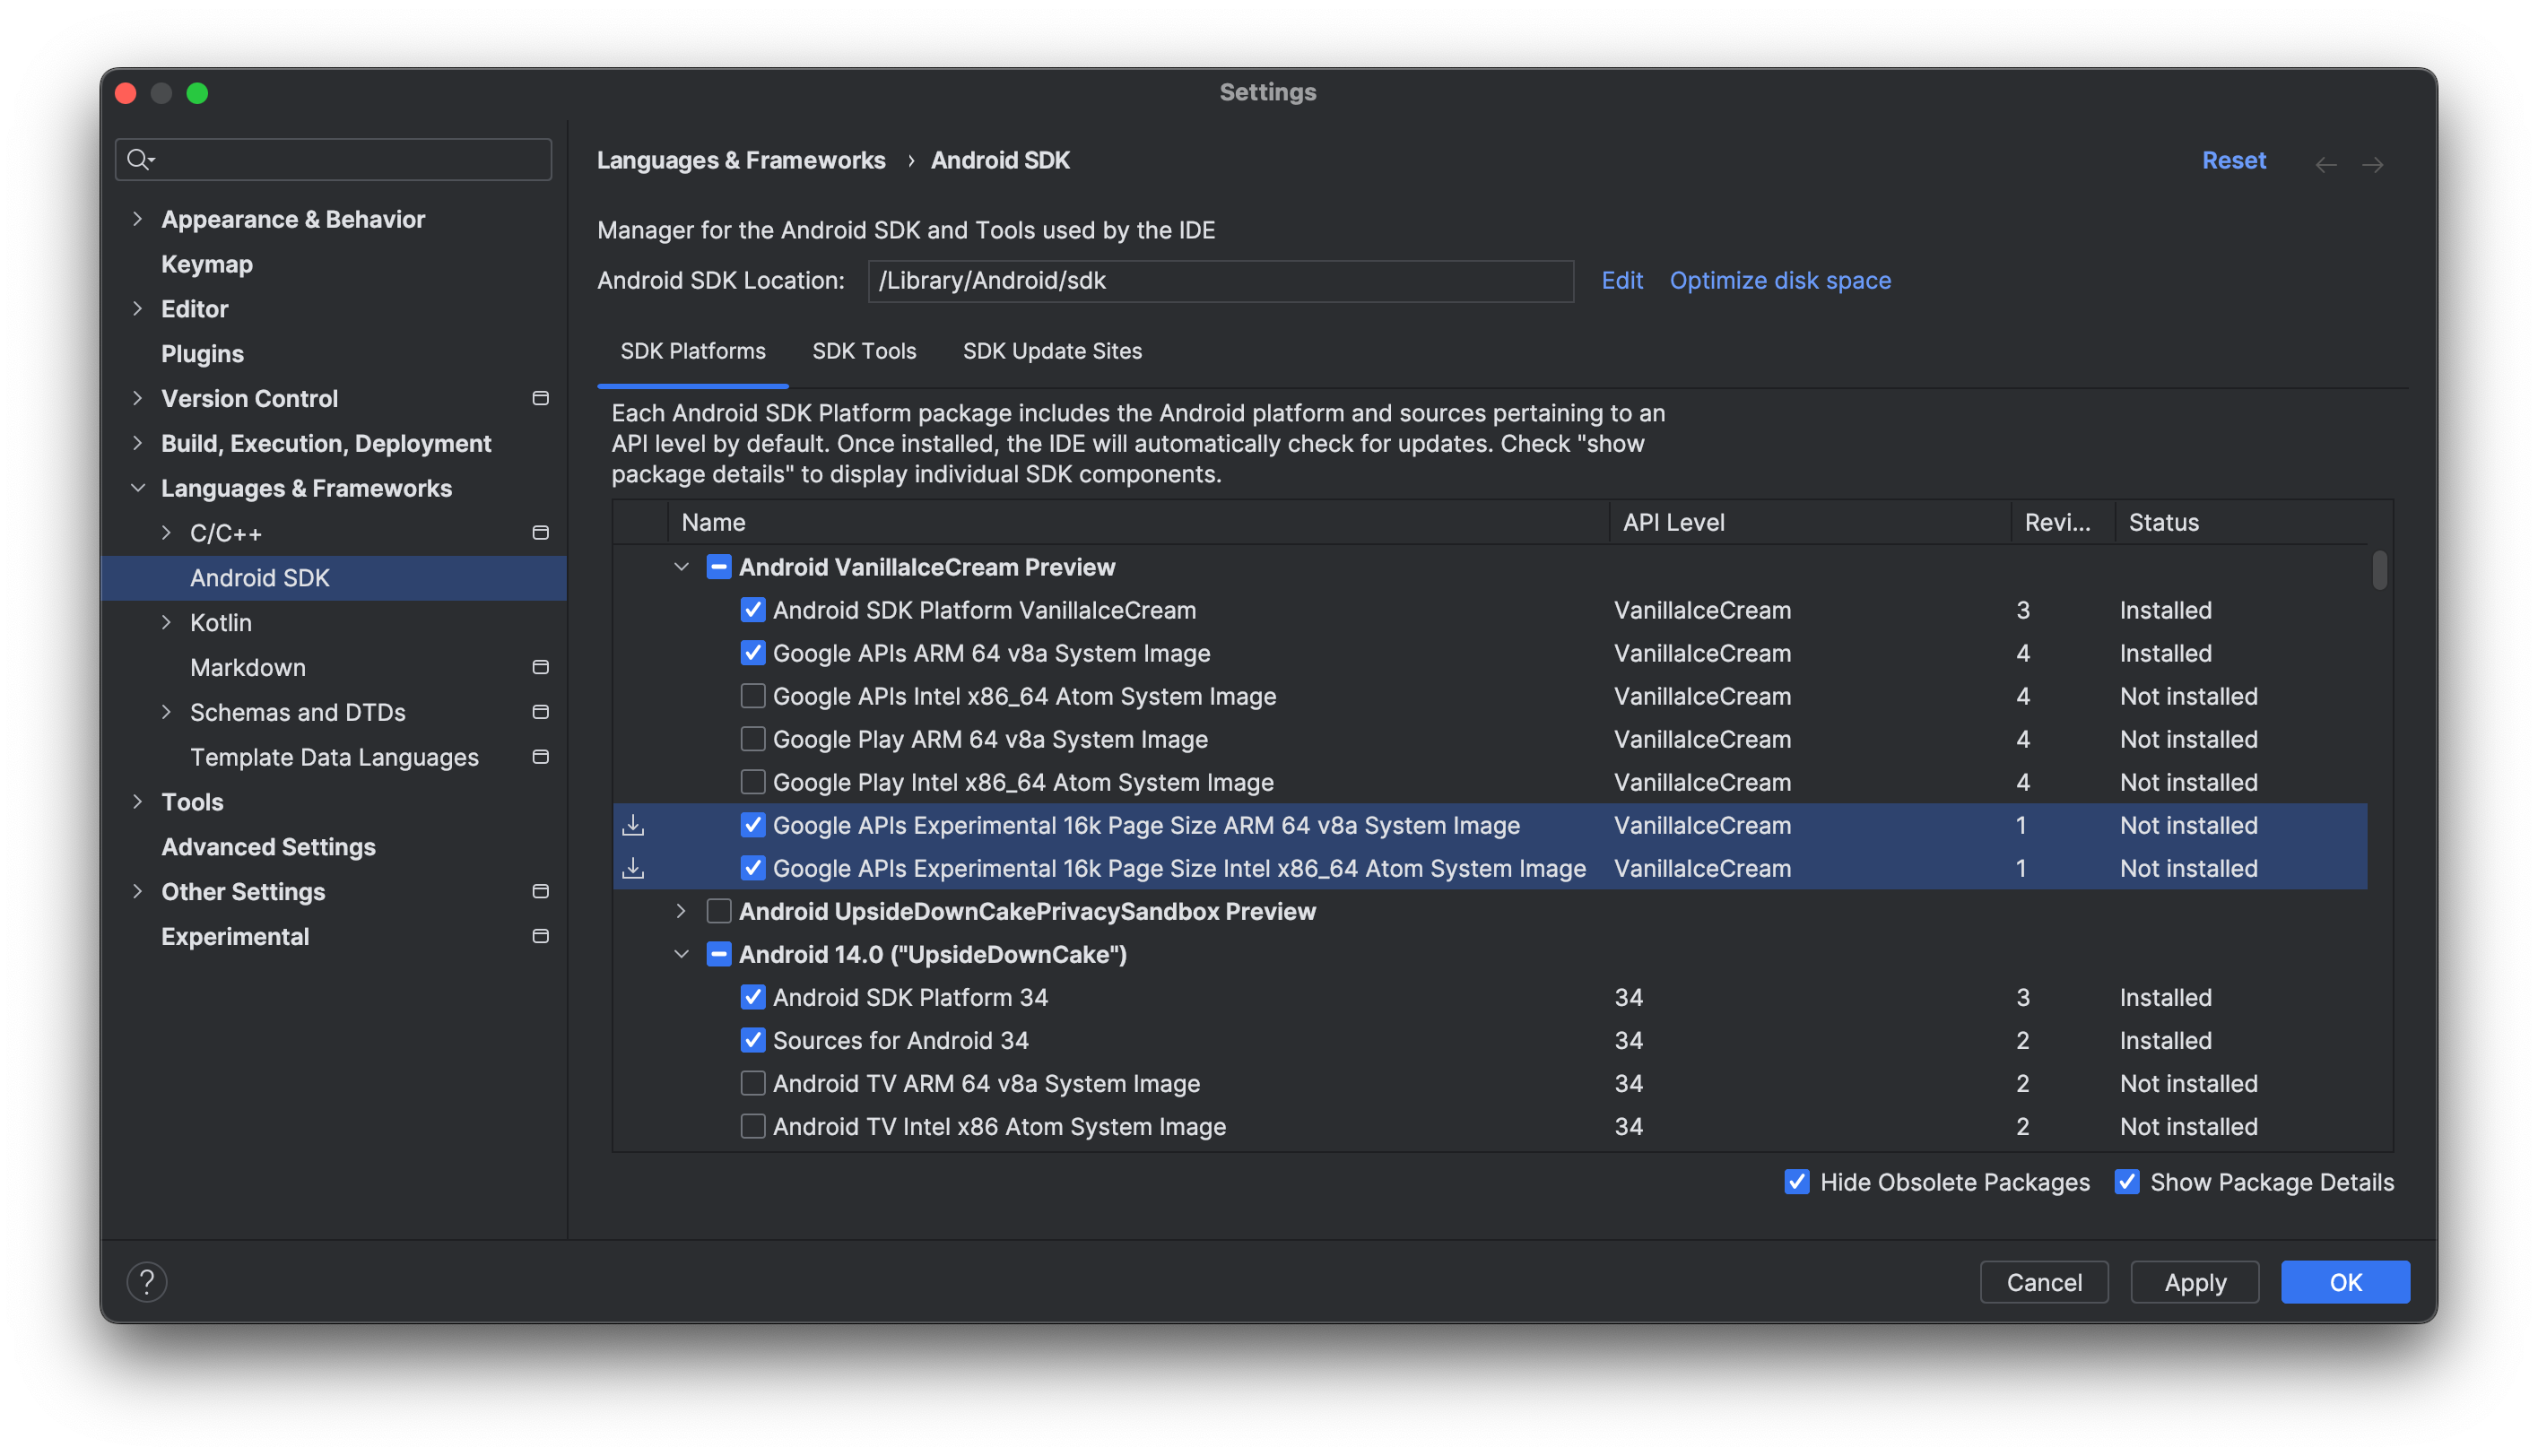
Task: Switch to SDK Tools tab
Action: click(x=865, y=349)
